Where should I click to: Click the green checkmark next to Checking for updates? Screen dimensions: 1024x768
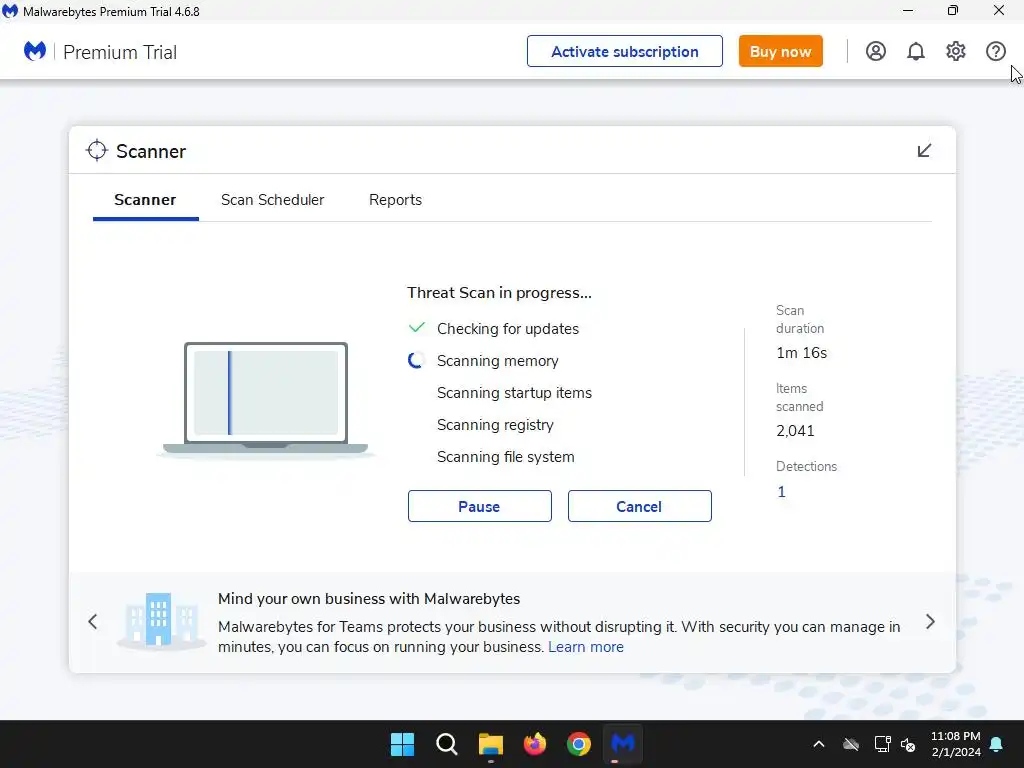[x=417, y=327]
